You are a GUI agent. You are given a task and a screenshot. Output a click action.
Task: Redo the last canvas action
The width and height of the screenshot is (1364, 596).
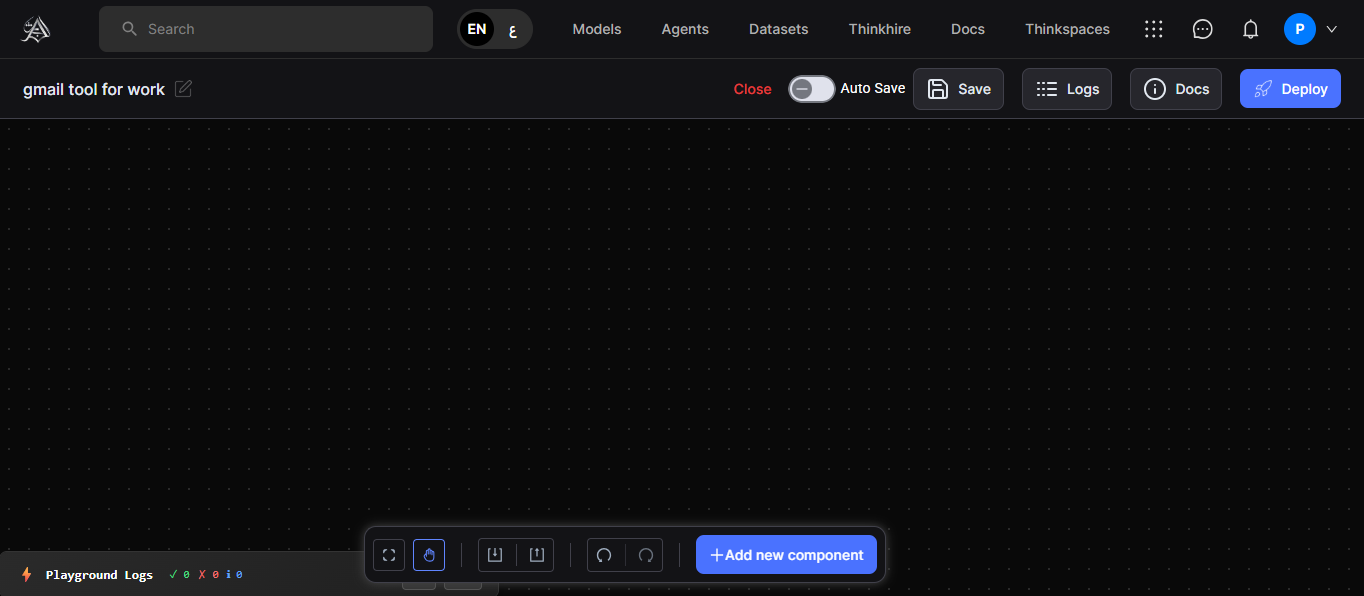click(646, 555)
